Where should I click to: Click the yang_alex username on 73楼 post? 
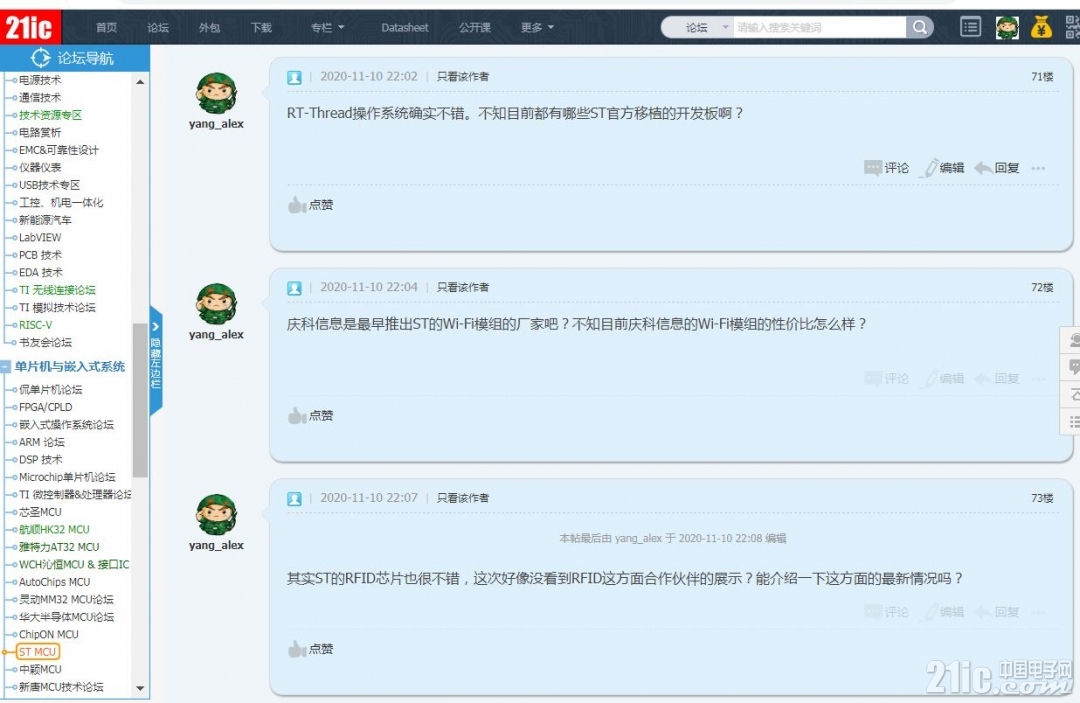click(x=216, y=545)
